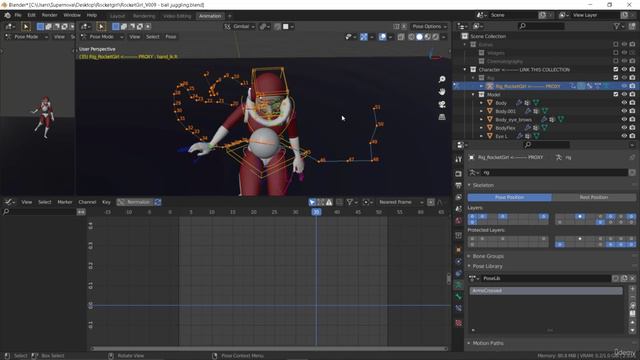
Task: Move the pose down in the Pose Library list
Action: 632,330
